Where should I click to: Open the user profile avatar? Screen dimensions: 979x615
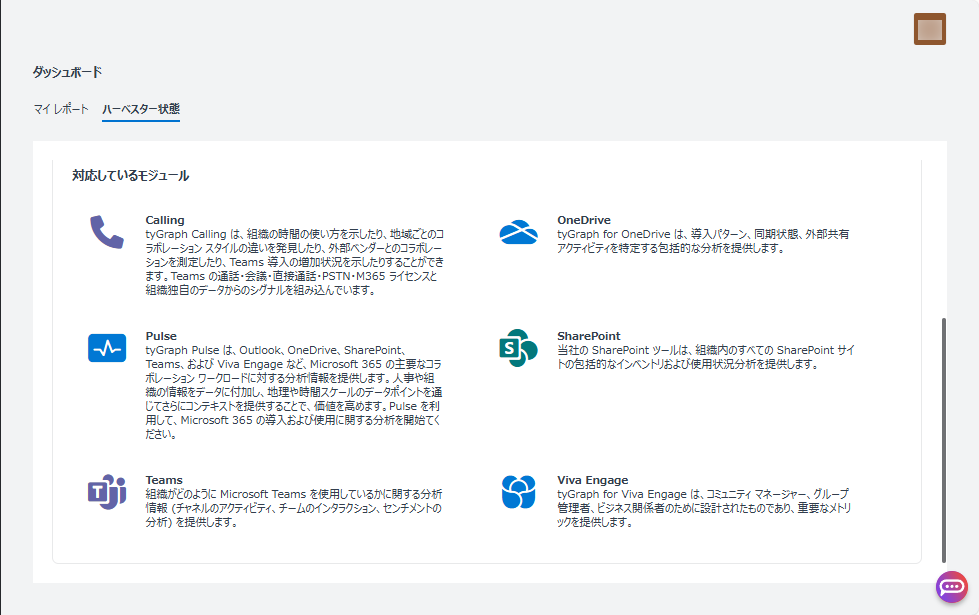coord(930,29)
